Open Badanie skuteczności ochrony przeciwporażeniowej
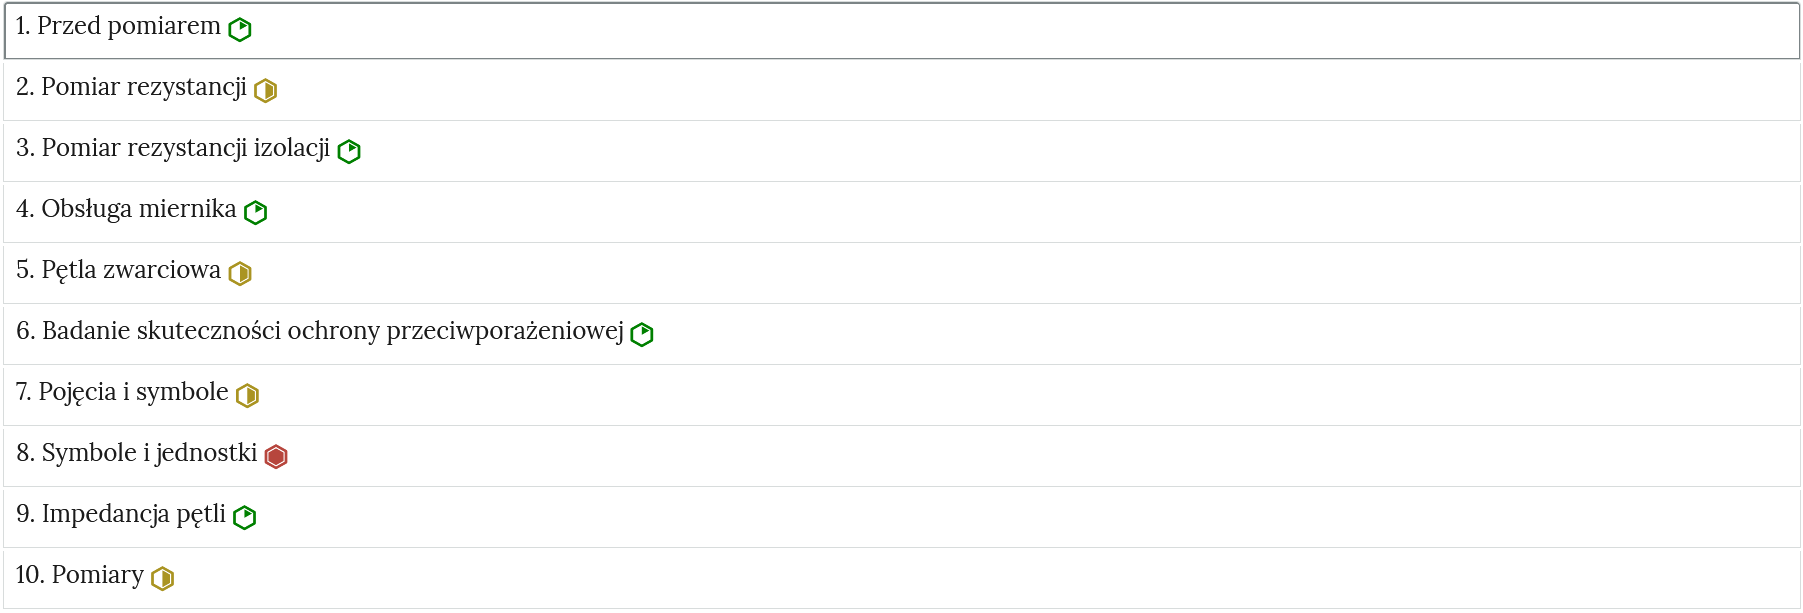 point(319,332)
